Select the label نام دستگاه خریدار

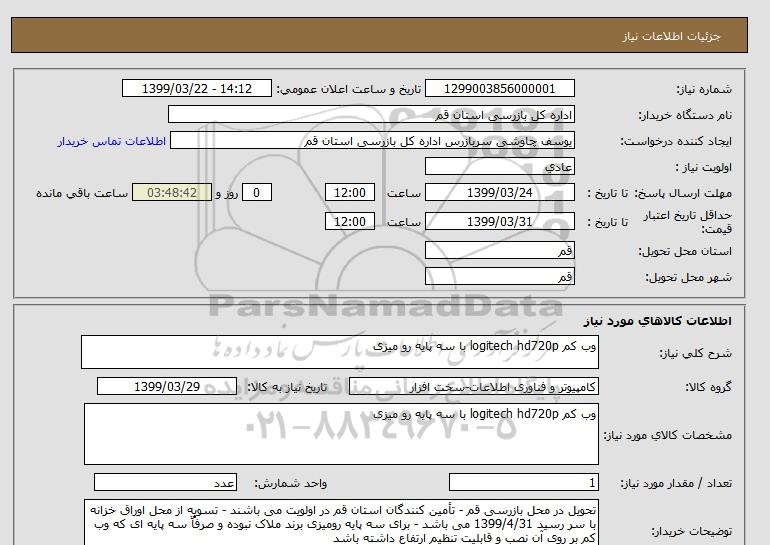685,115
